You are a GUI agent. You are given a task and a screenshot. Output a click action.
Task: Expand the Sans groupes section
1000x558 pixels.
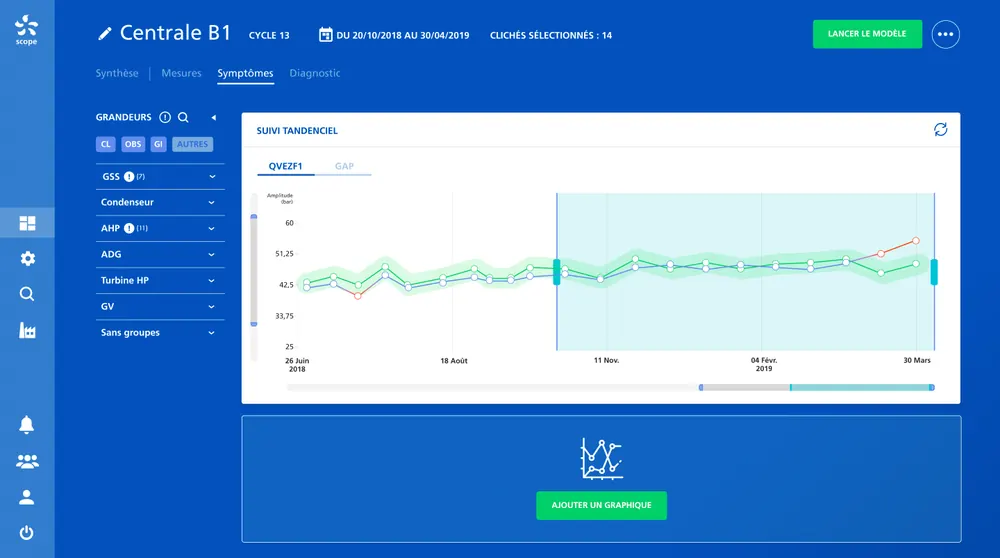(160, 333)
